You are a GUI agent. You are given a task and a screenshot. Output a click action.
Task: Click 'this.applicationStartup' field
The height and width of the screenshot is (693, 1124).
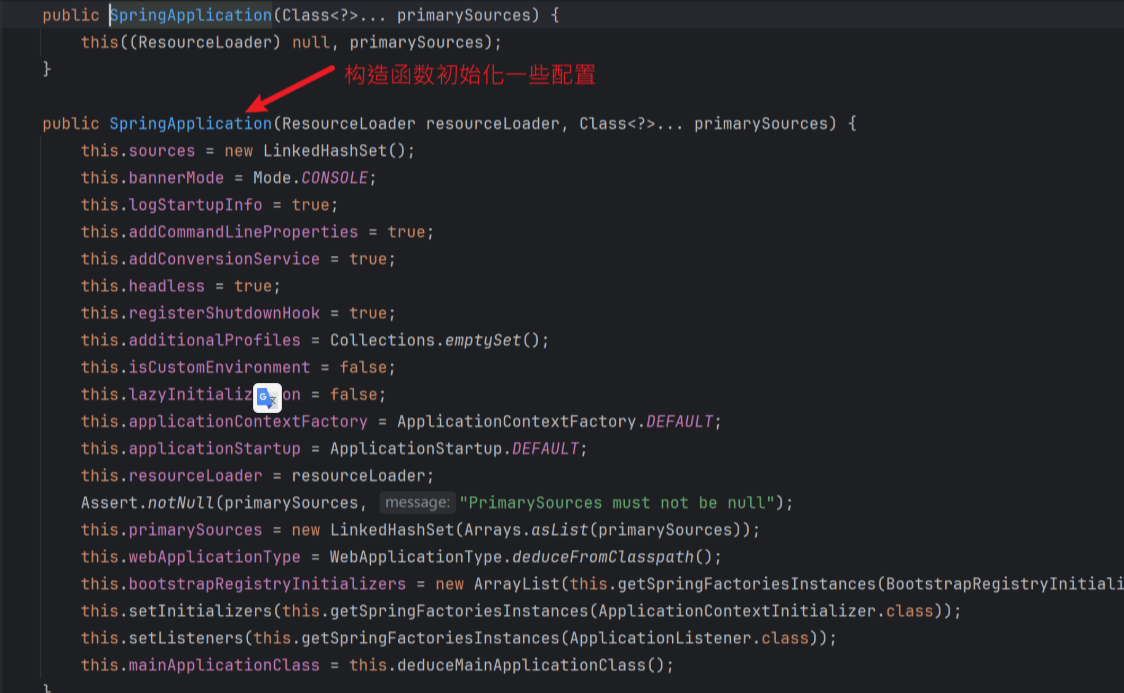coord(191,449)
